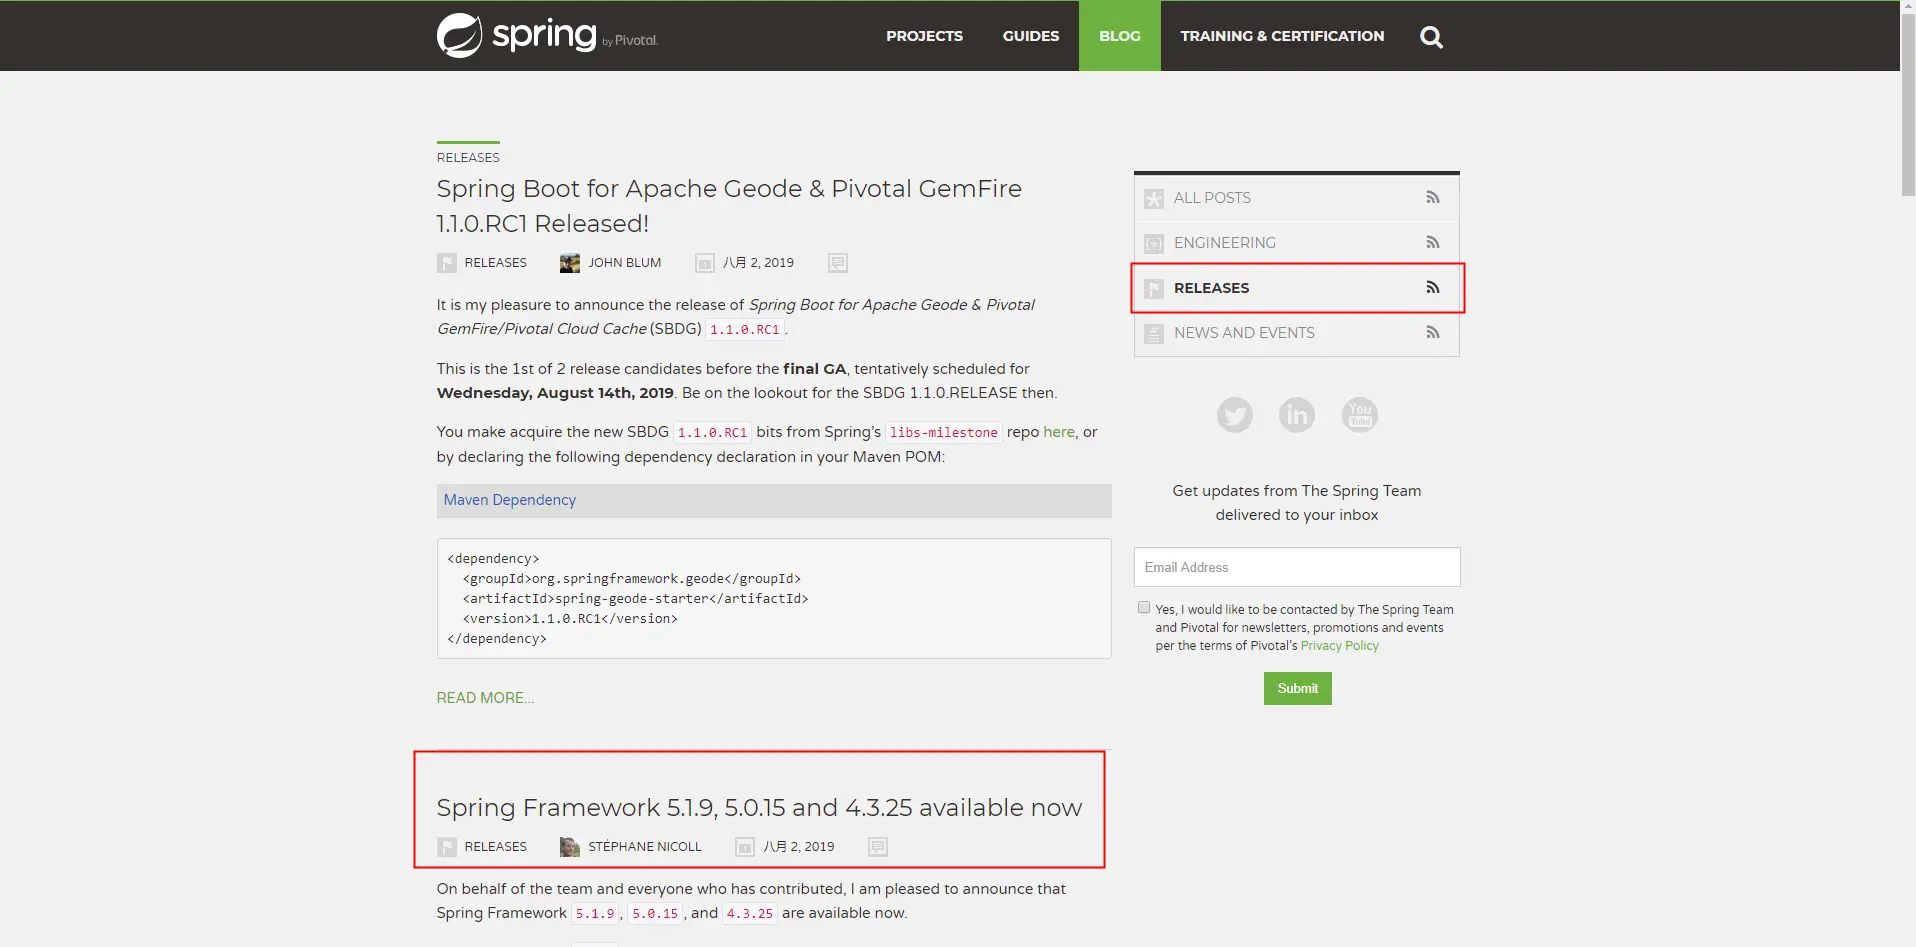Click Read More on the Geode post
This screenshot has height=947, width=1916.
pyautogui.click(x=485, y=698)
